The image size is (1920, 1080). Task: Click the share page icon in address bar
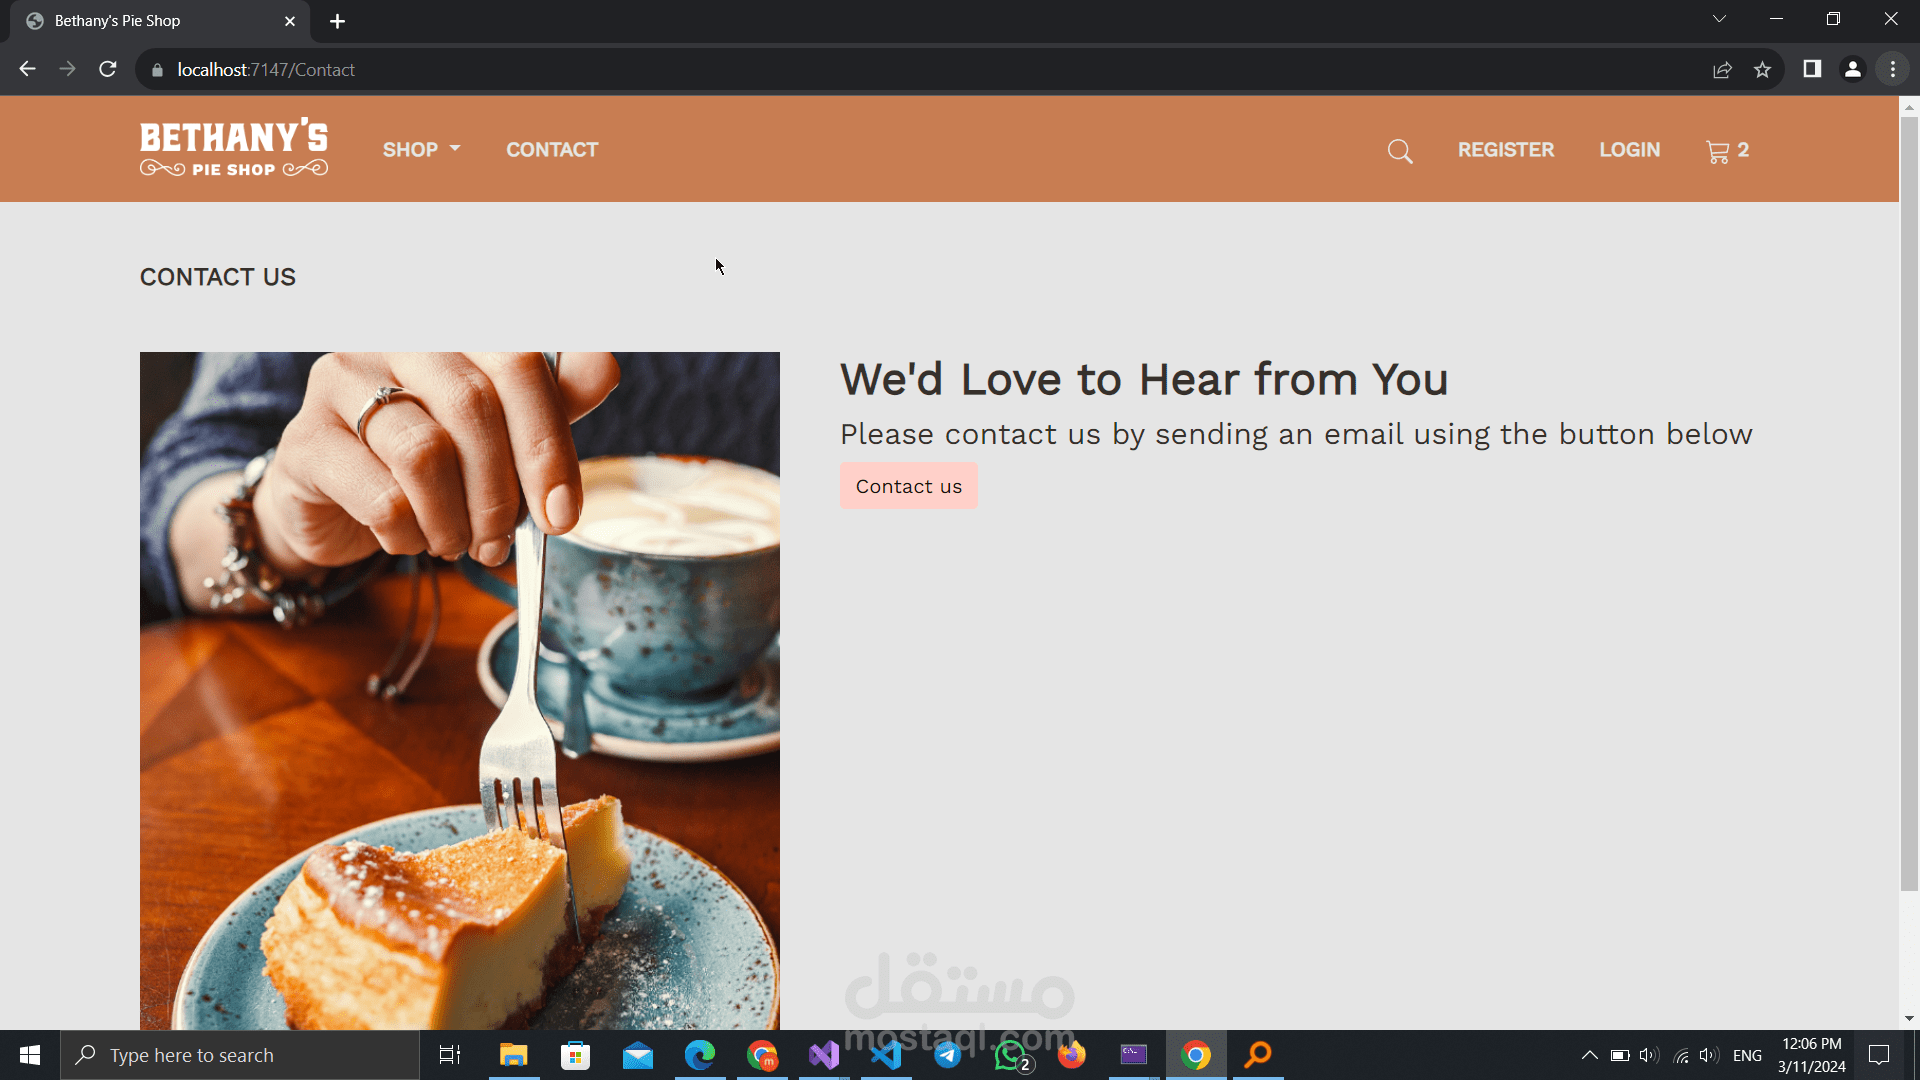click(x=1722, y=69)
